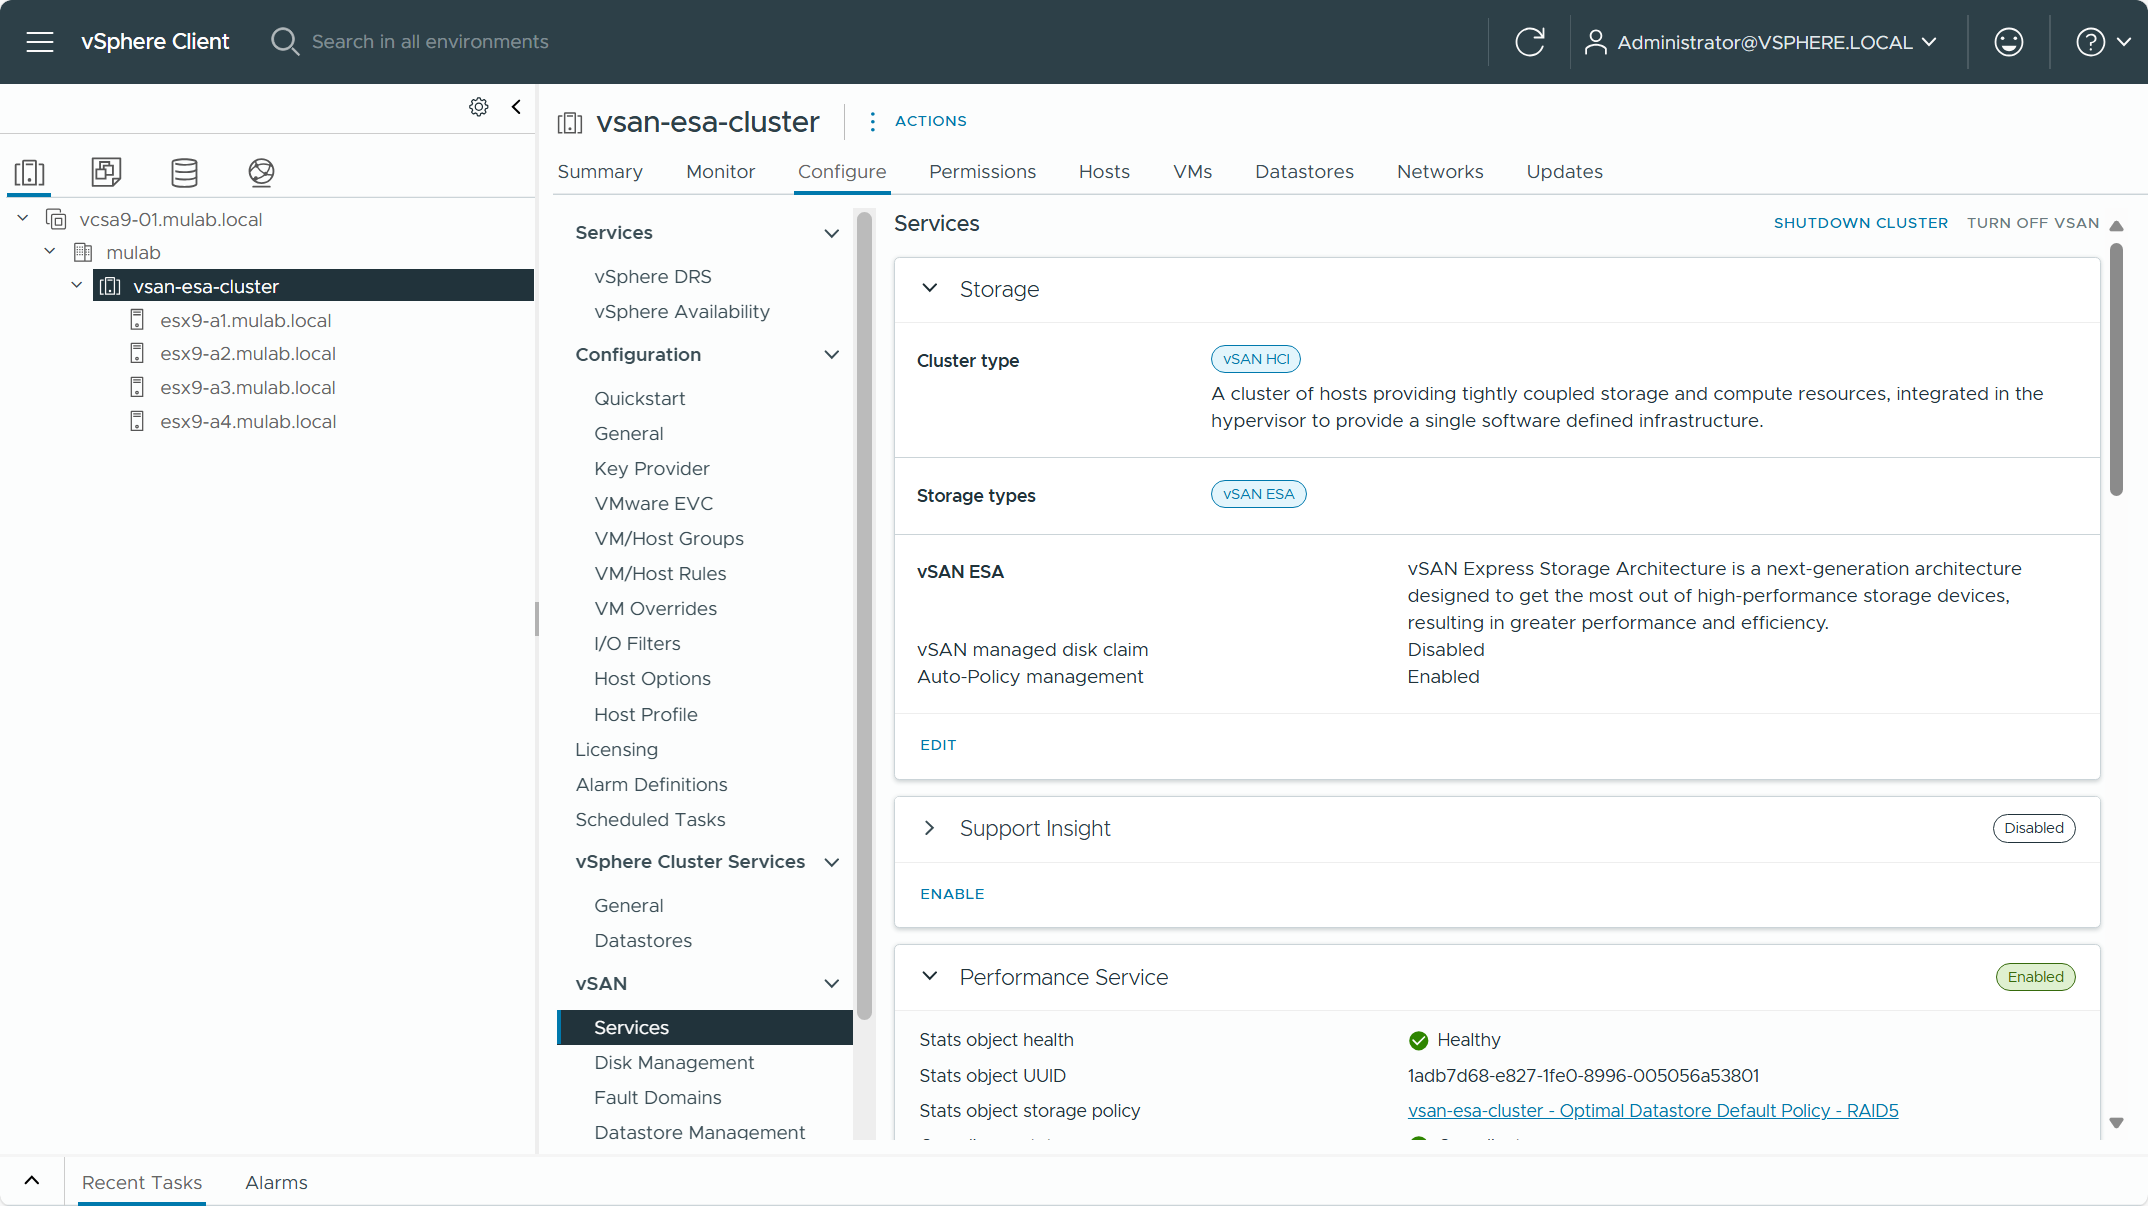Click ENABLE under Support Insight
Viewport: 2148px width, 1206px height.
click(952, 894)
